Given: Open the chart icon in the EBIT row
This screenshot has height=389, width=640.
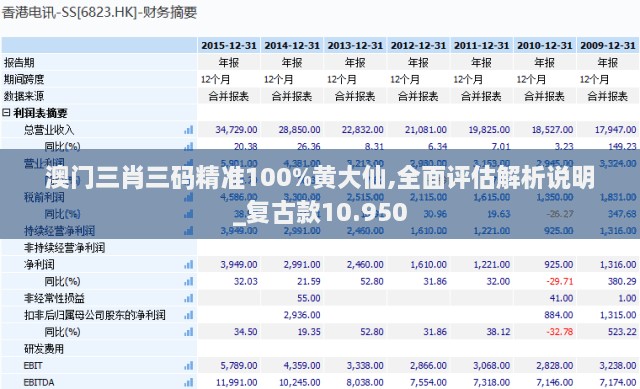Looking at the screenshot, I should pyautogui.click(x=189, y=365).
